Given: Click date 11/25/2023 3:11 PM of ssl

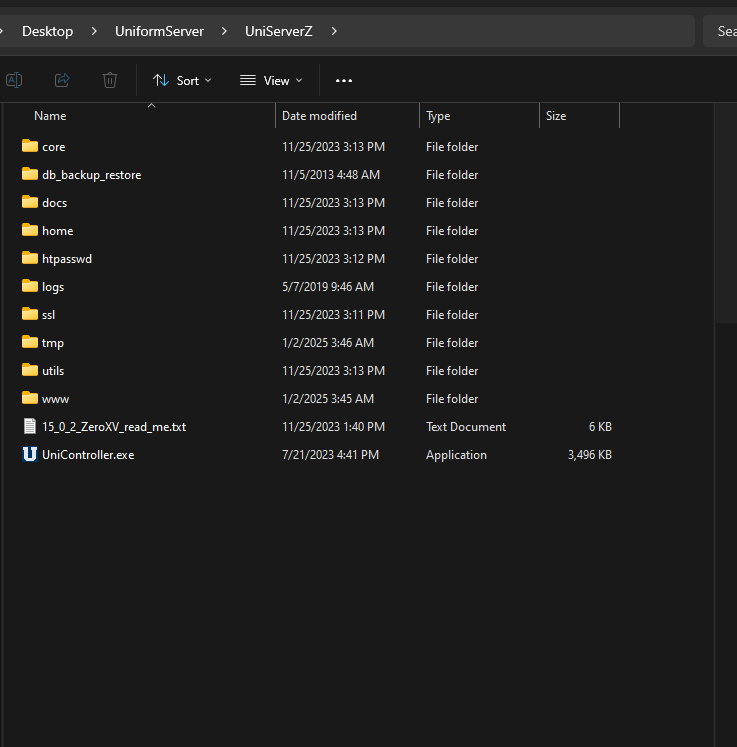Looking at the screenshot, I should [x=333, y=315].
